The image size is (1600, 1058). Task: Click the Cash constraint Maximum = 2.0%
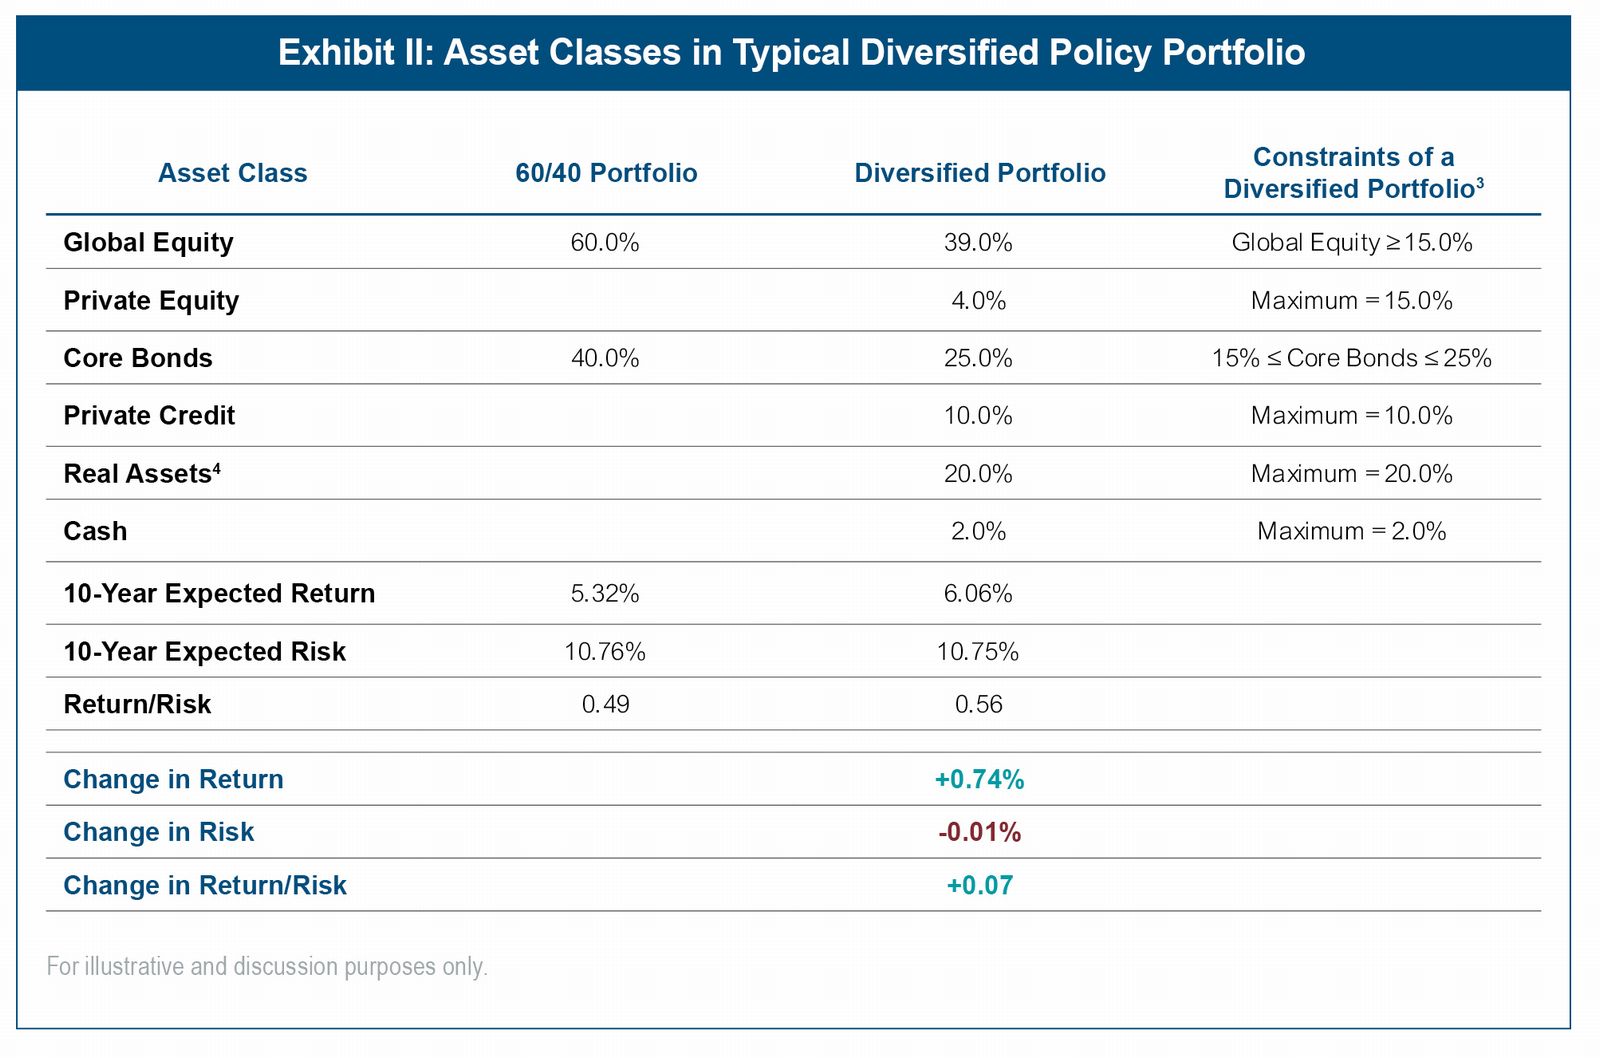coord(1351,531)
